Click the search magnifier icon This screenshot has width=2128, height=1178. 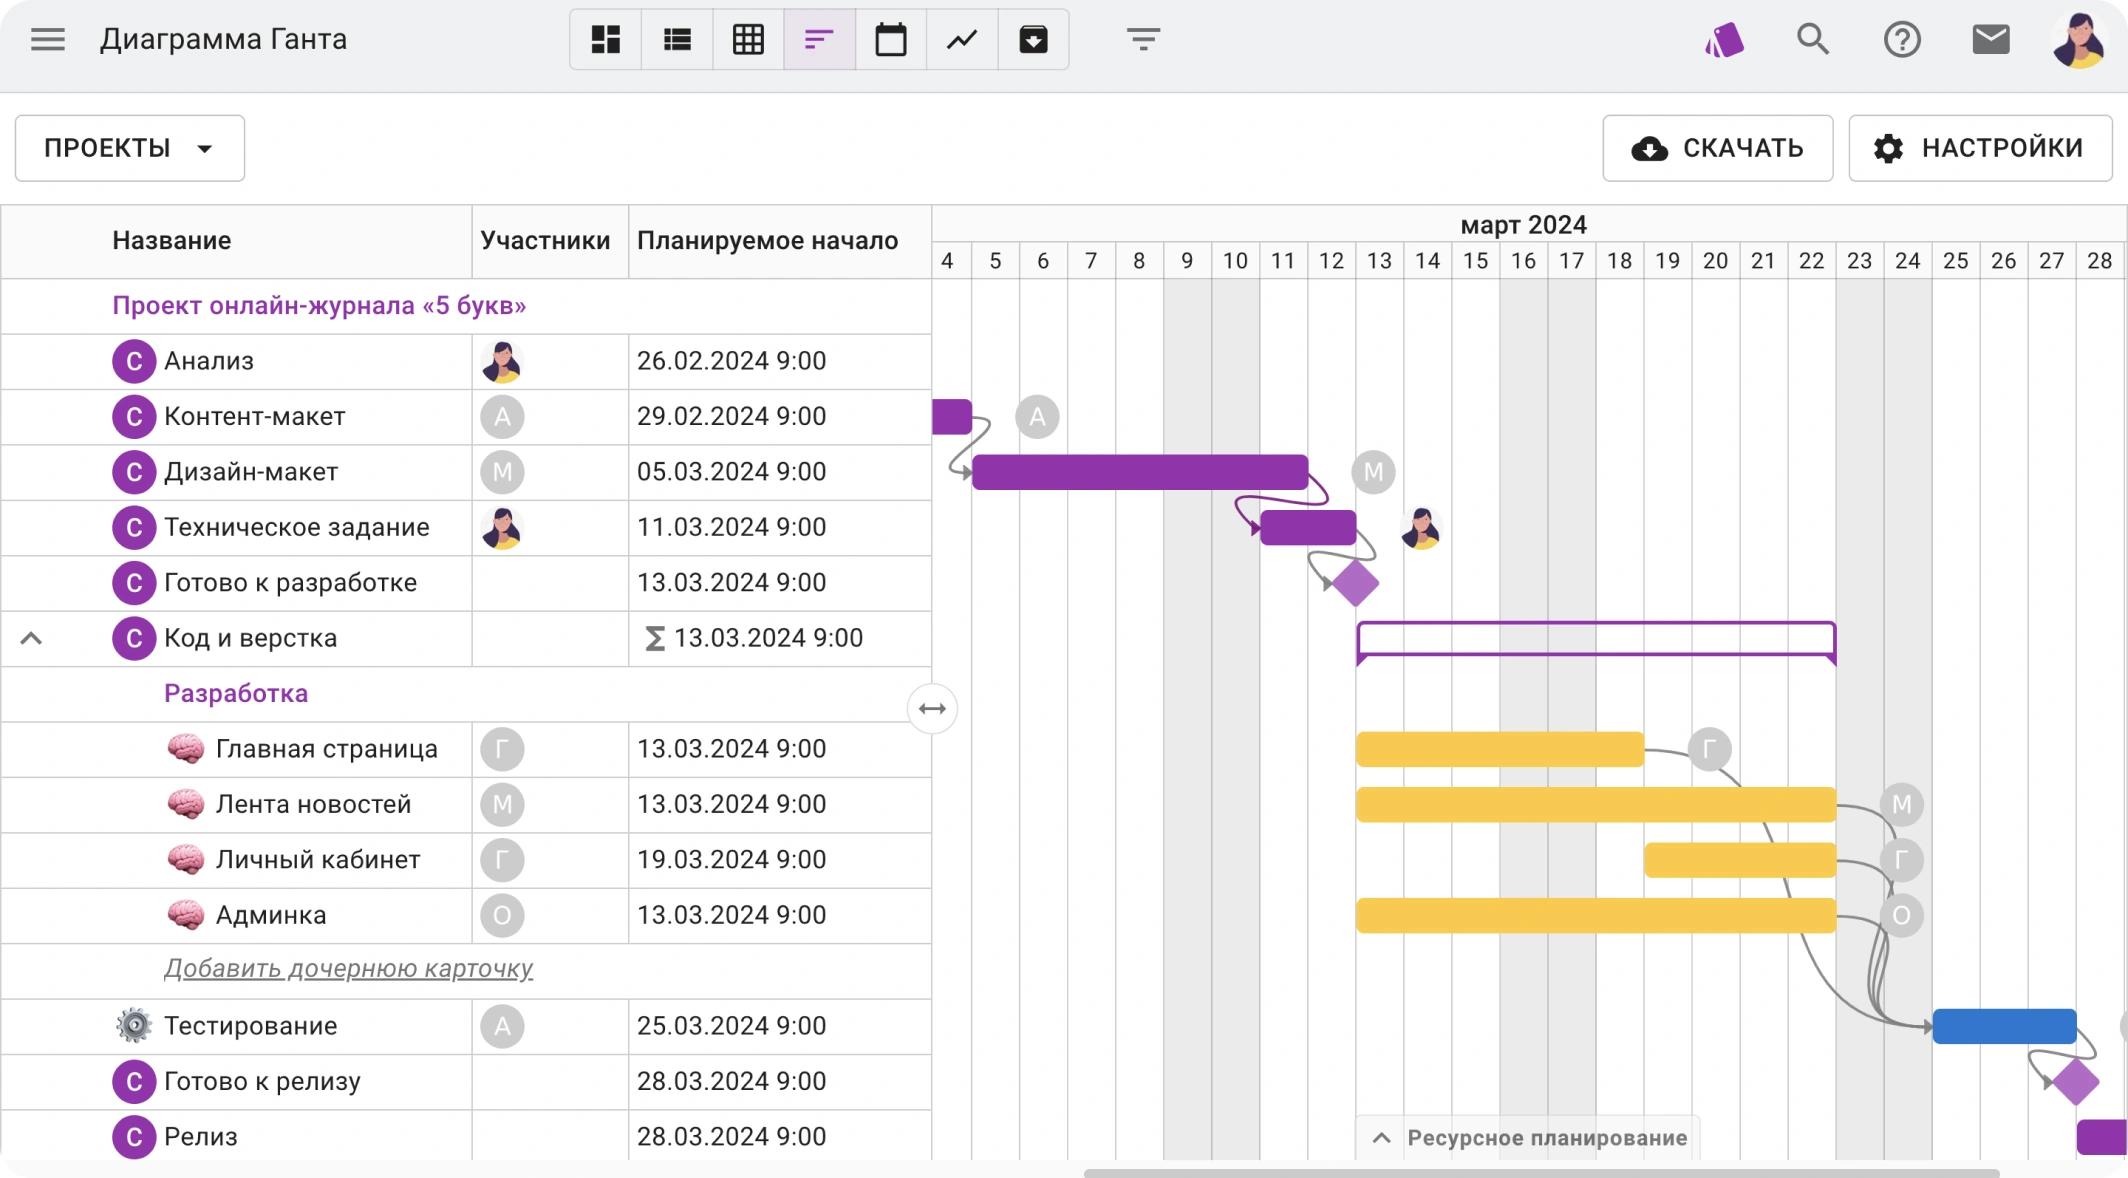coord(1812,40)
